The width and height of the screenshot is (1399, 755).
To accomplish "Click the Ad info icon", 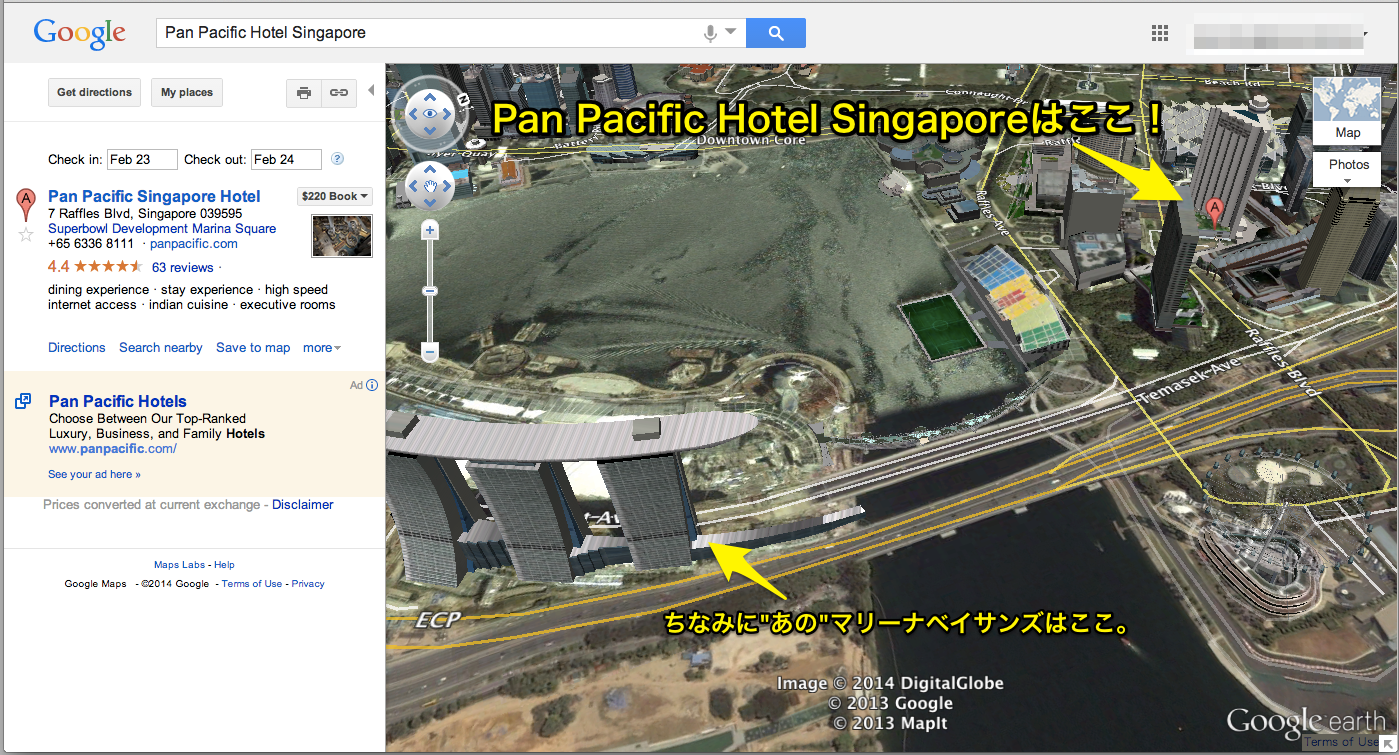I will tap(372, 385).
